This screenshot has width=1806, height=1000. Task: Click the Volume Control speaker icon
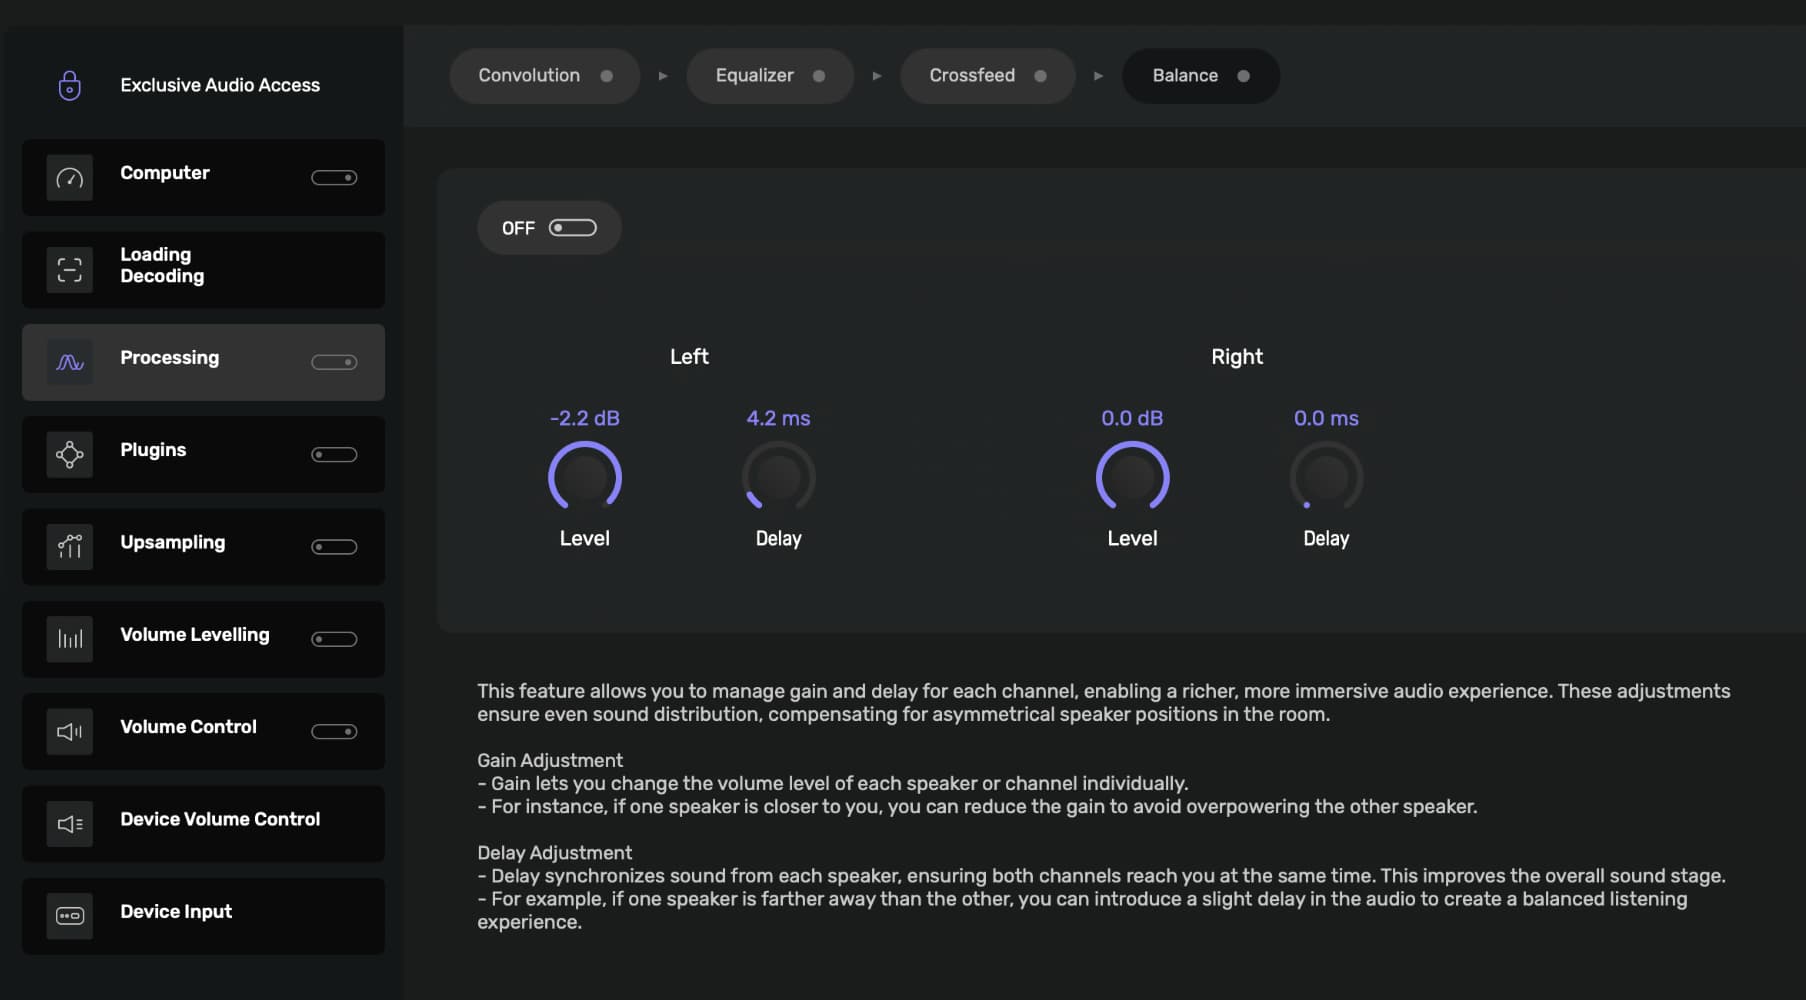[x=69, y=732]
